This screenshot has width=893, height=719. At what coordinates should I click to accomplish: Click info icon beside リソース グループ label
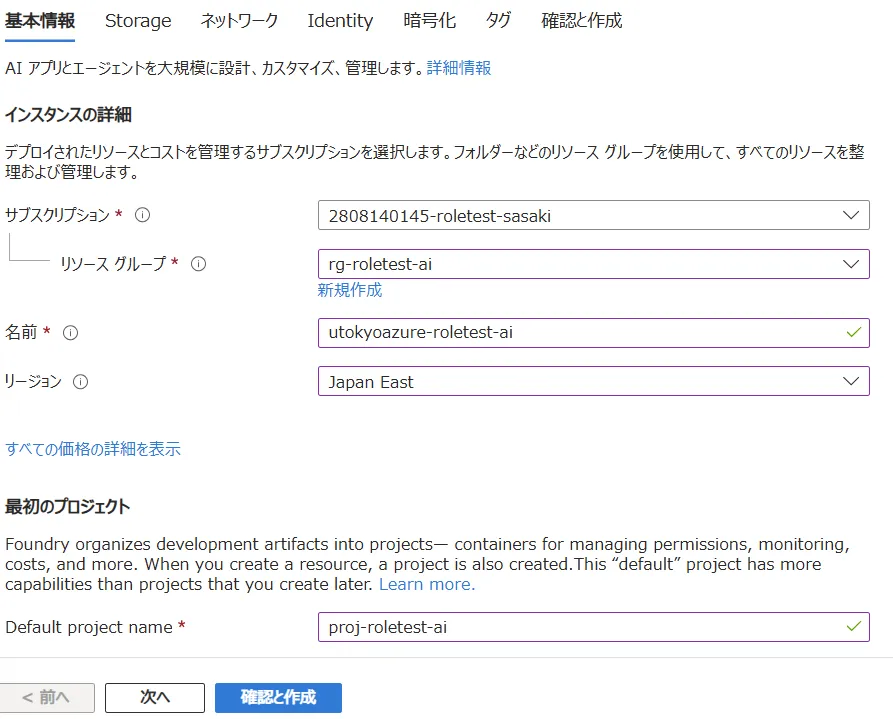198,264
